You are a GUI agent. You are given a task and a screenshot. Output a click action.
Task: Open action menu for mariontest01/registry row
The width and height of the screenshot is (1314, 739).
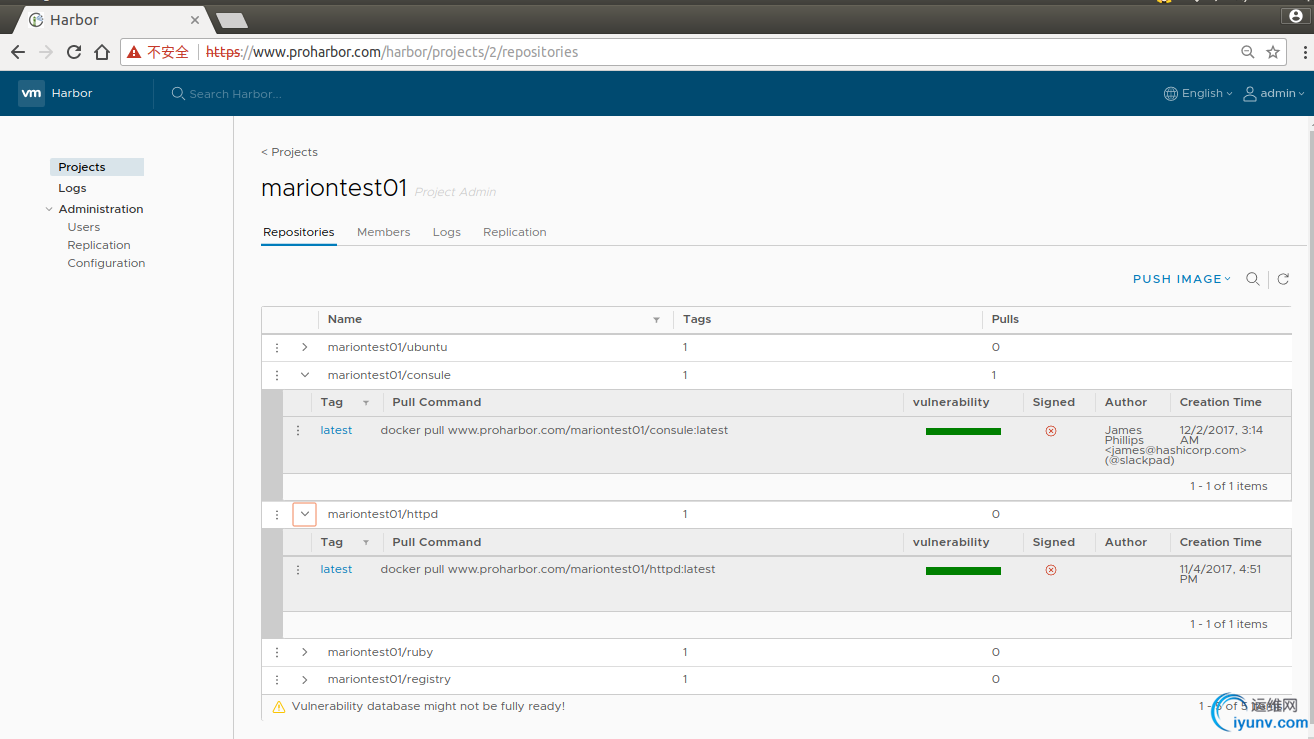277,680
